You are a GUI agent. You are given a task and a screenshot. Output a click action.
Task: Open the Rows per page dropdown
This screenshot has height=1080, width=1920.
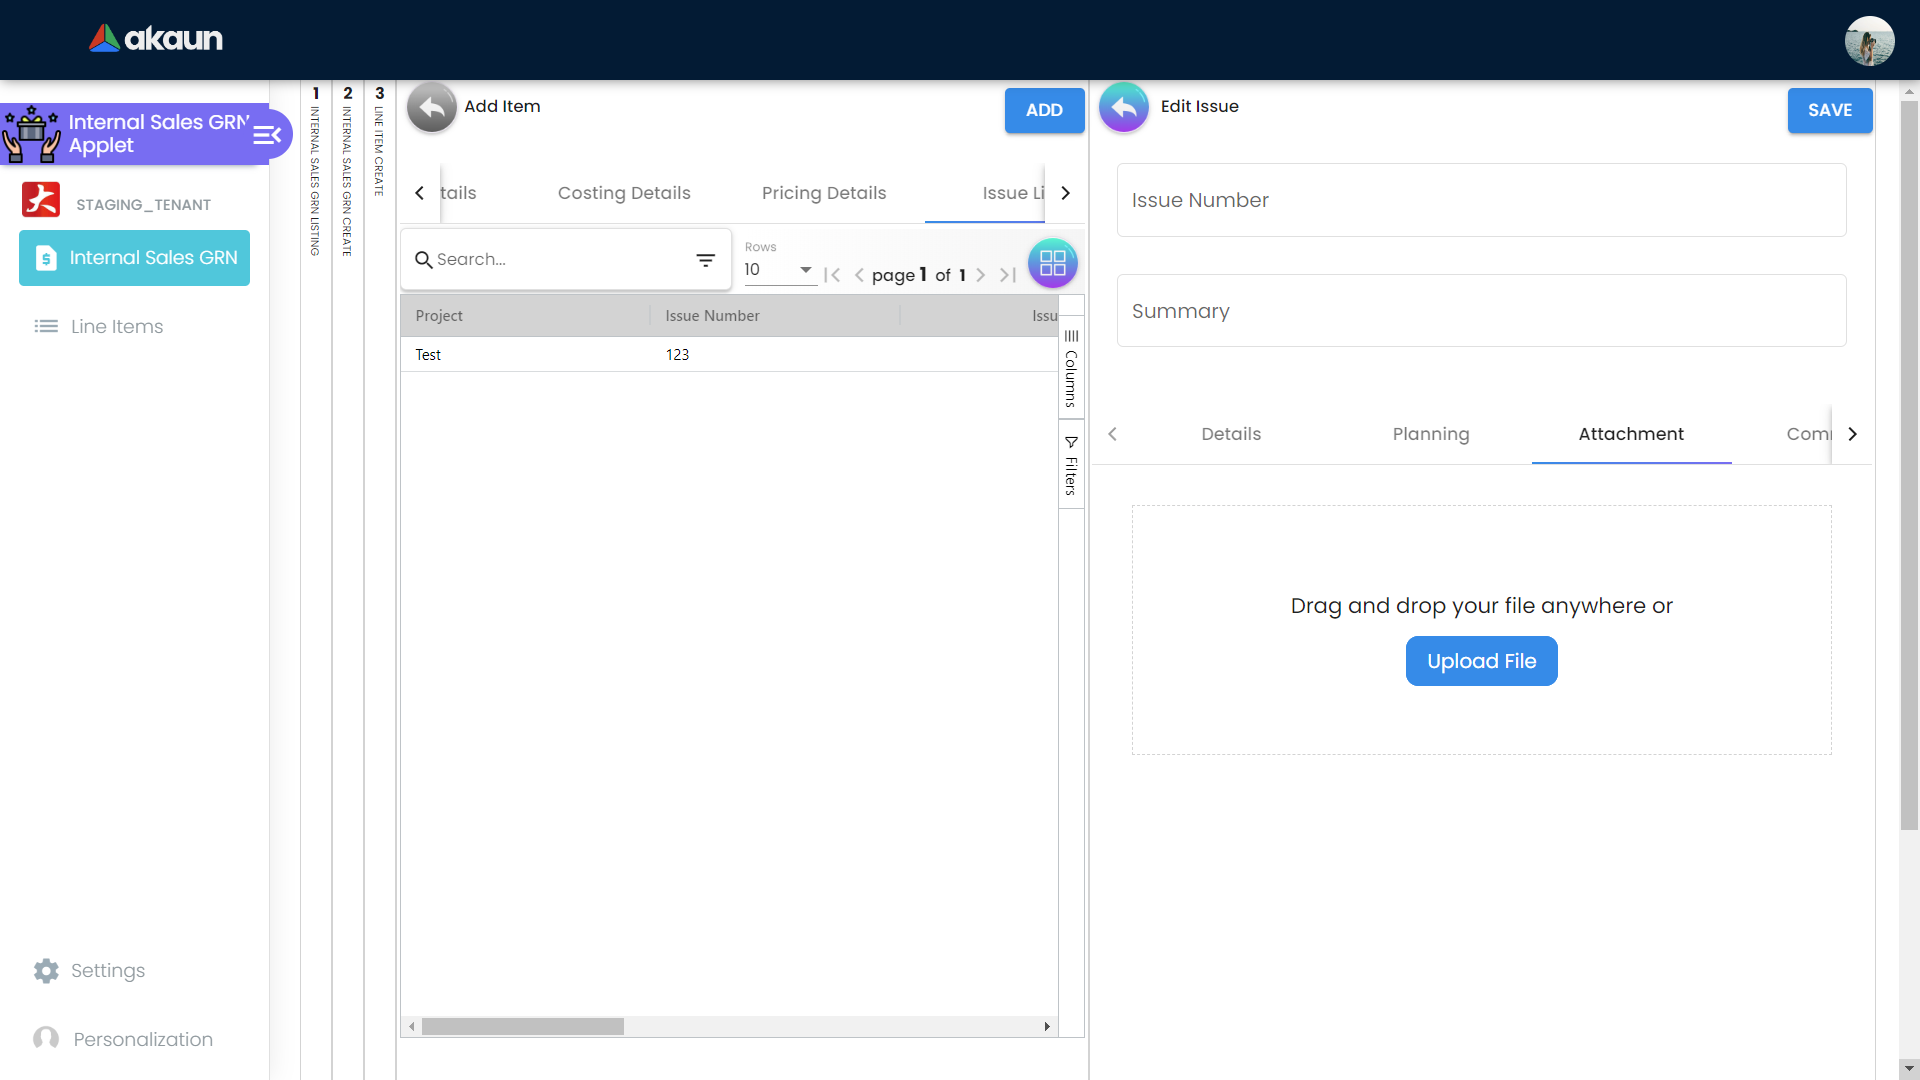[x=778, y=270]
